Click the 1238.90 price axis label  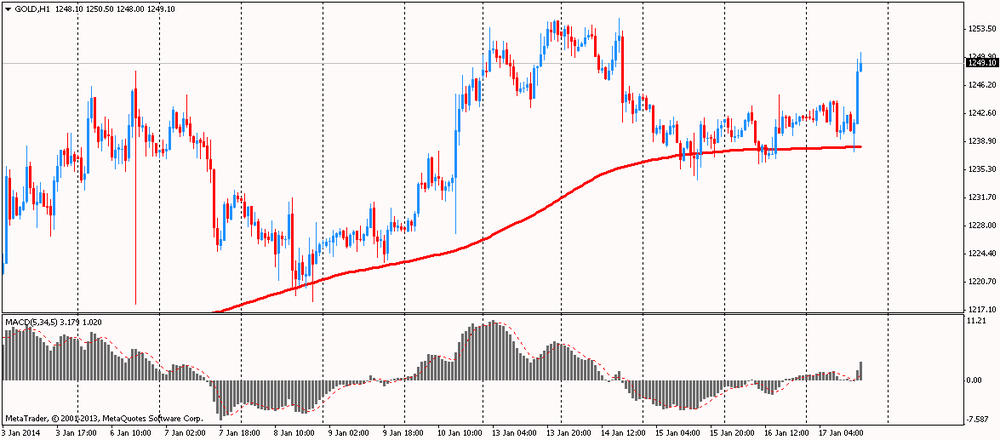click(982, 141)
